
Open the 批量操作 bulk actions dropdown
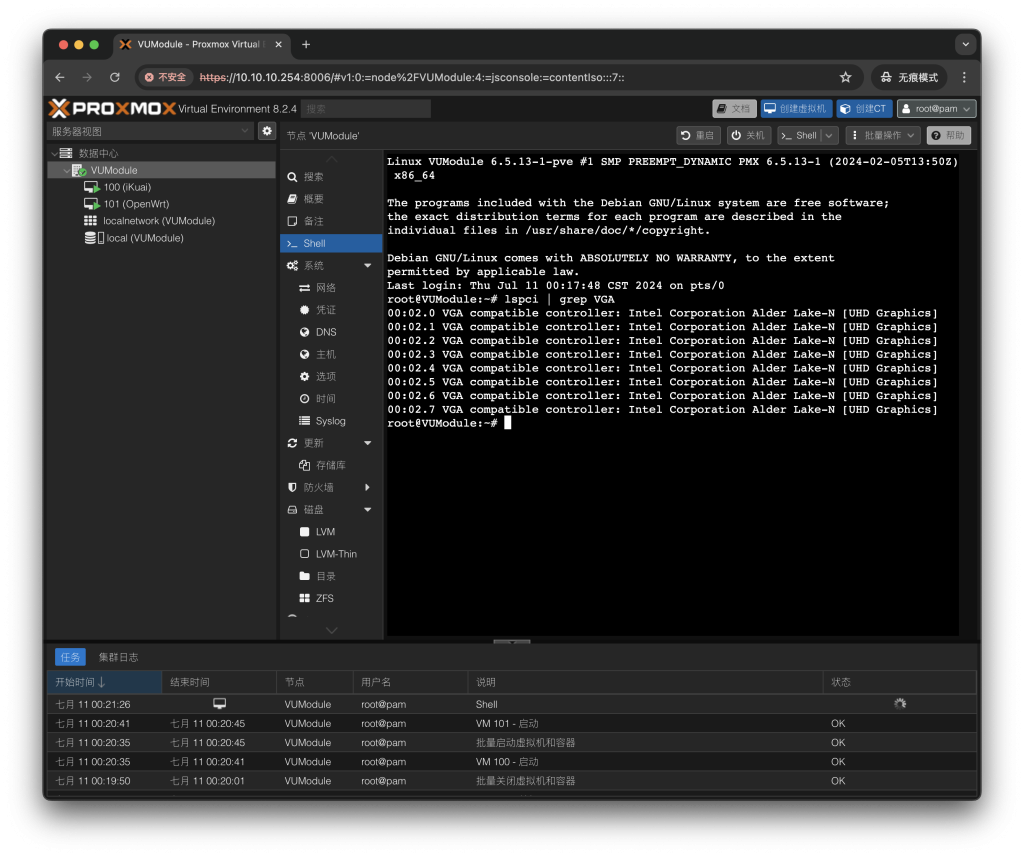(882, 135)
